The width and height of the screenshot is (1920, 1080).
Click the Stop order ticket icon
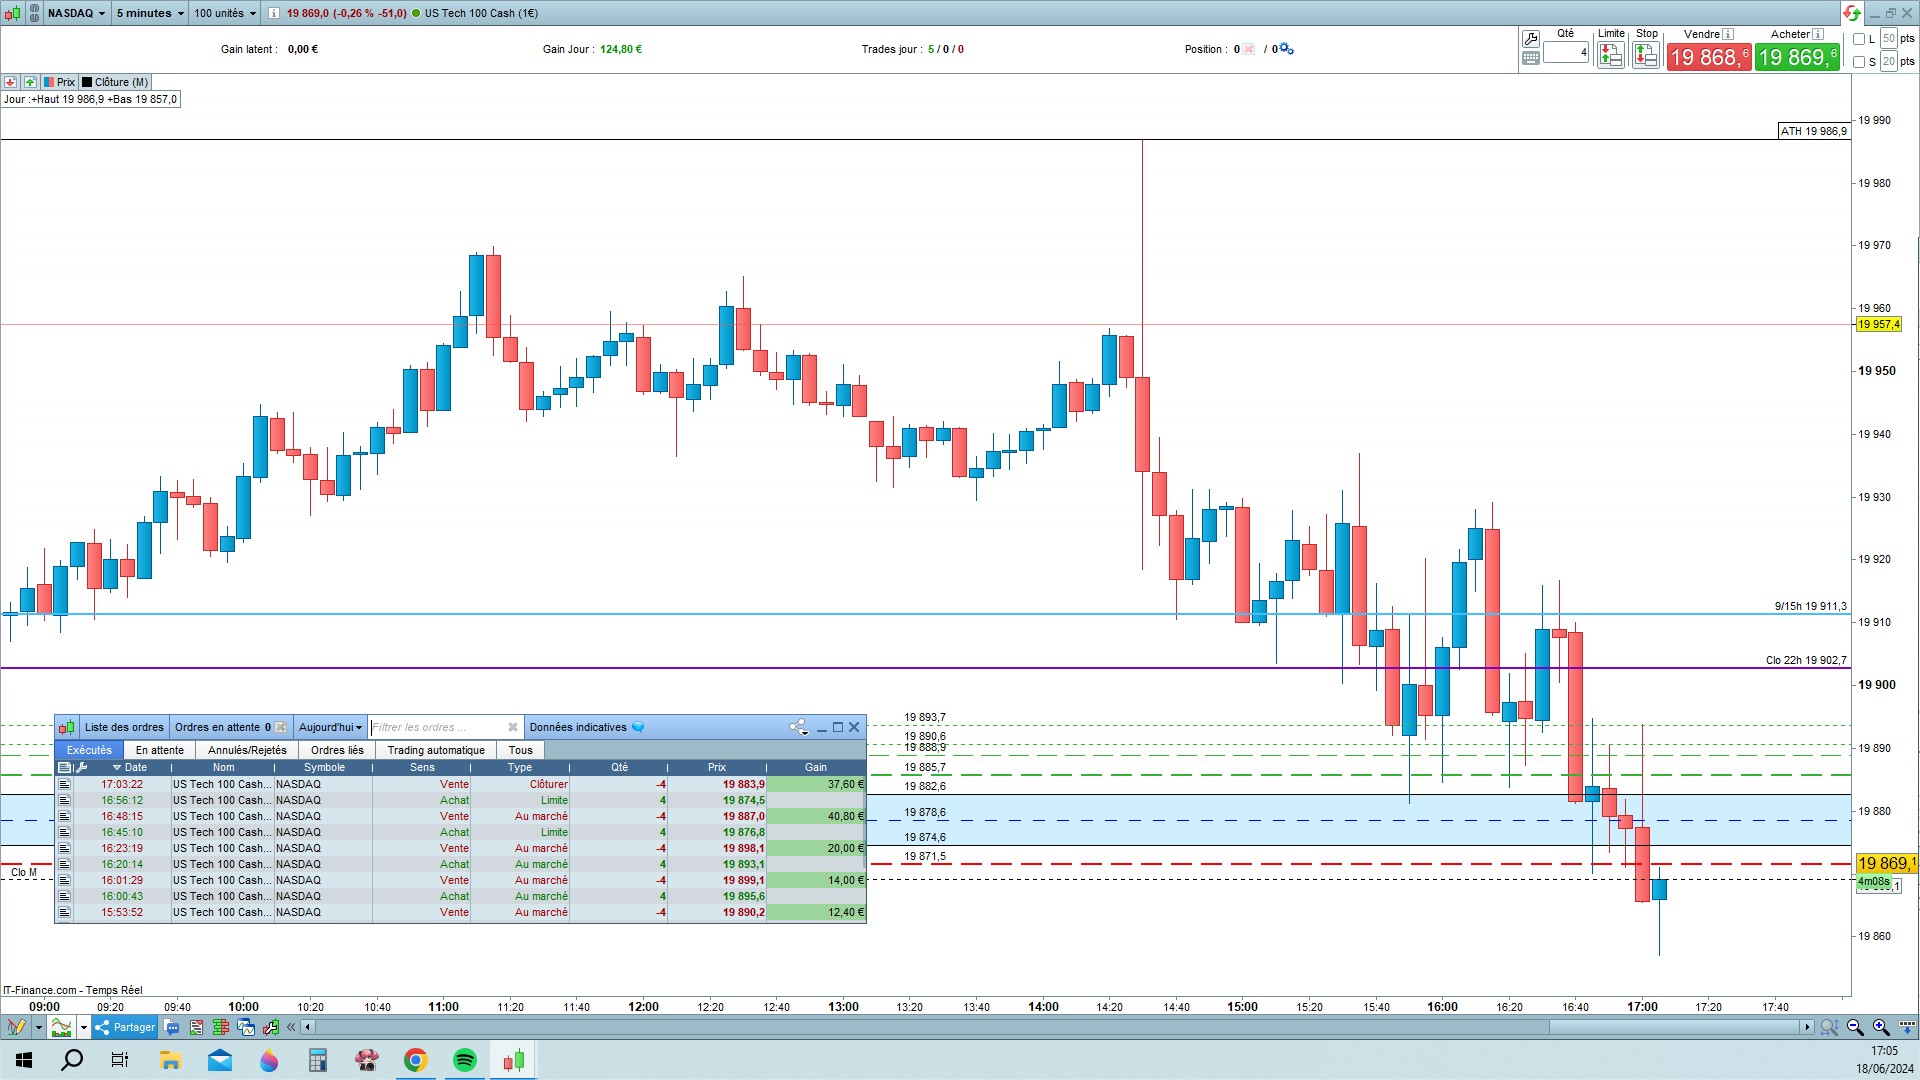pyautogui.click(x=1645, y=56)
